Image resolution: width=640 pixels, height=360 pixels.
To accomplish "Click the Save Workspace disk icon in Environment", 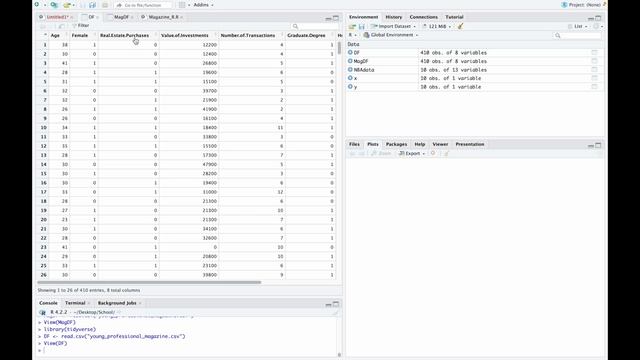I will pyautogui.click(x=362, y=26).
